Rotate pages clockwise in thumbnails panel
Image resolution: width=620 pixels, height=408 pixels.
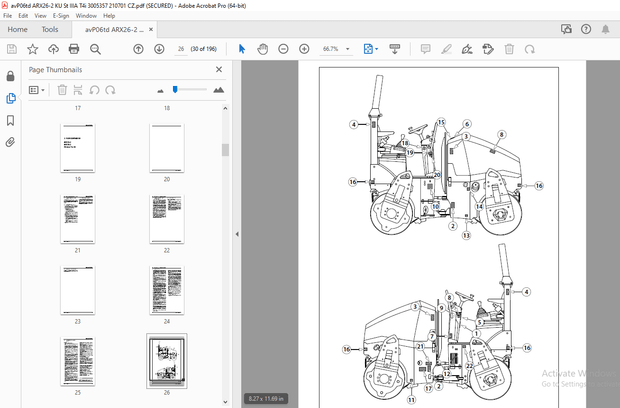tap(110, 90)
